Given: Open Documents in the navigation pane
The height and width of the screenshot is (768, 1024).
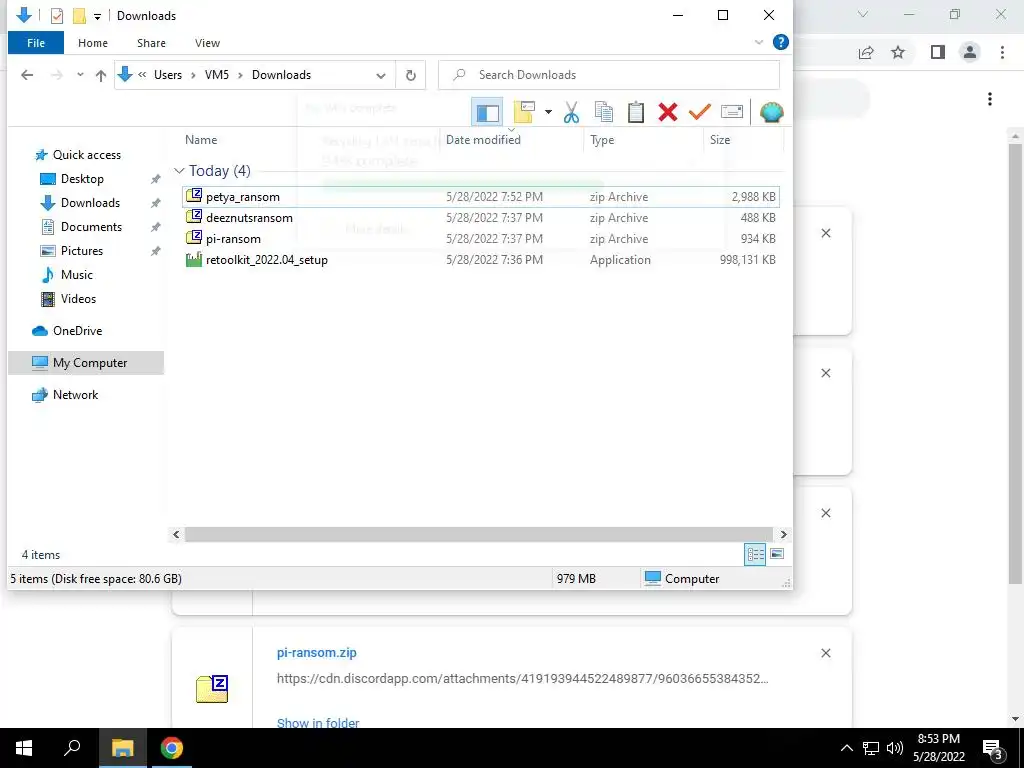Looking at the screenshot, I should [91, 227].
